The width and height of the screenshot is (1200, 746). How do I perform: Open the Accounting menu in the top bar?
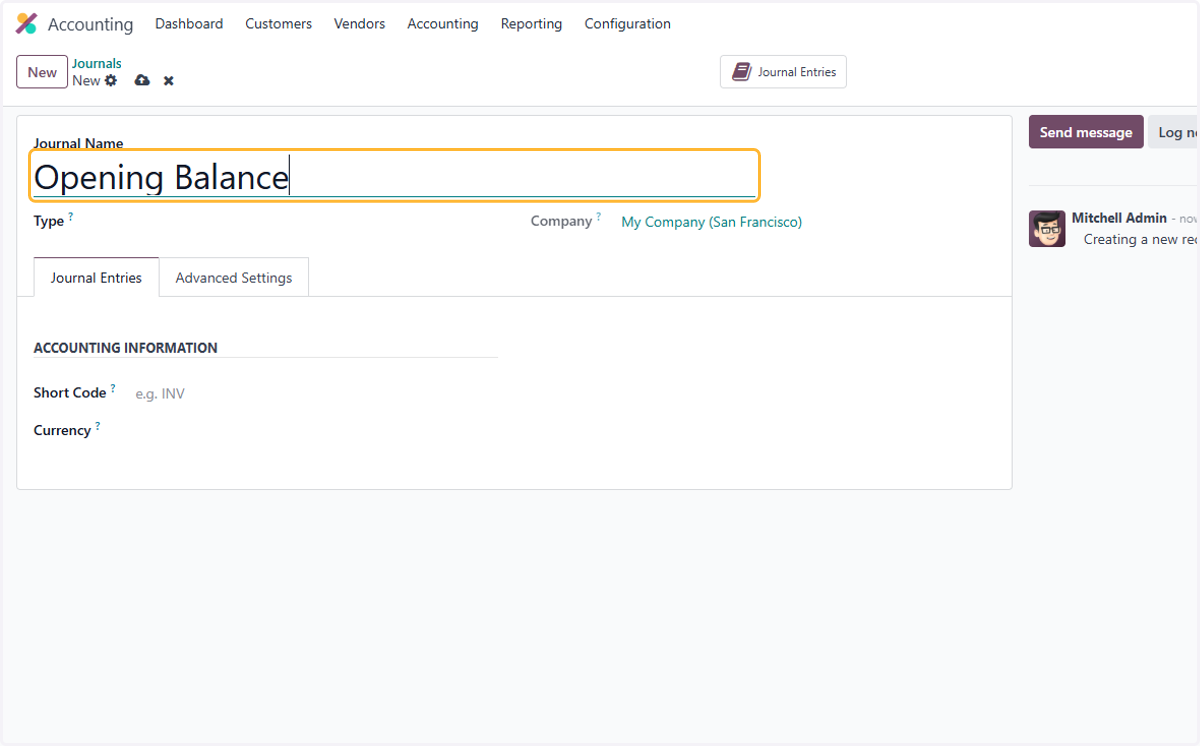442,24
